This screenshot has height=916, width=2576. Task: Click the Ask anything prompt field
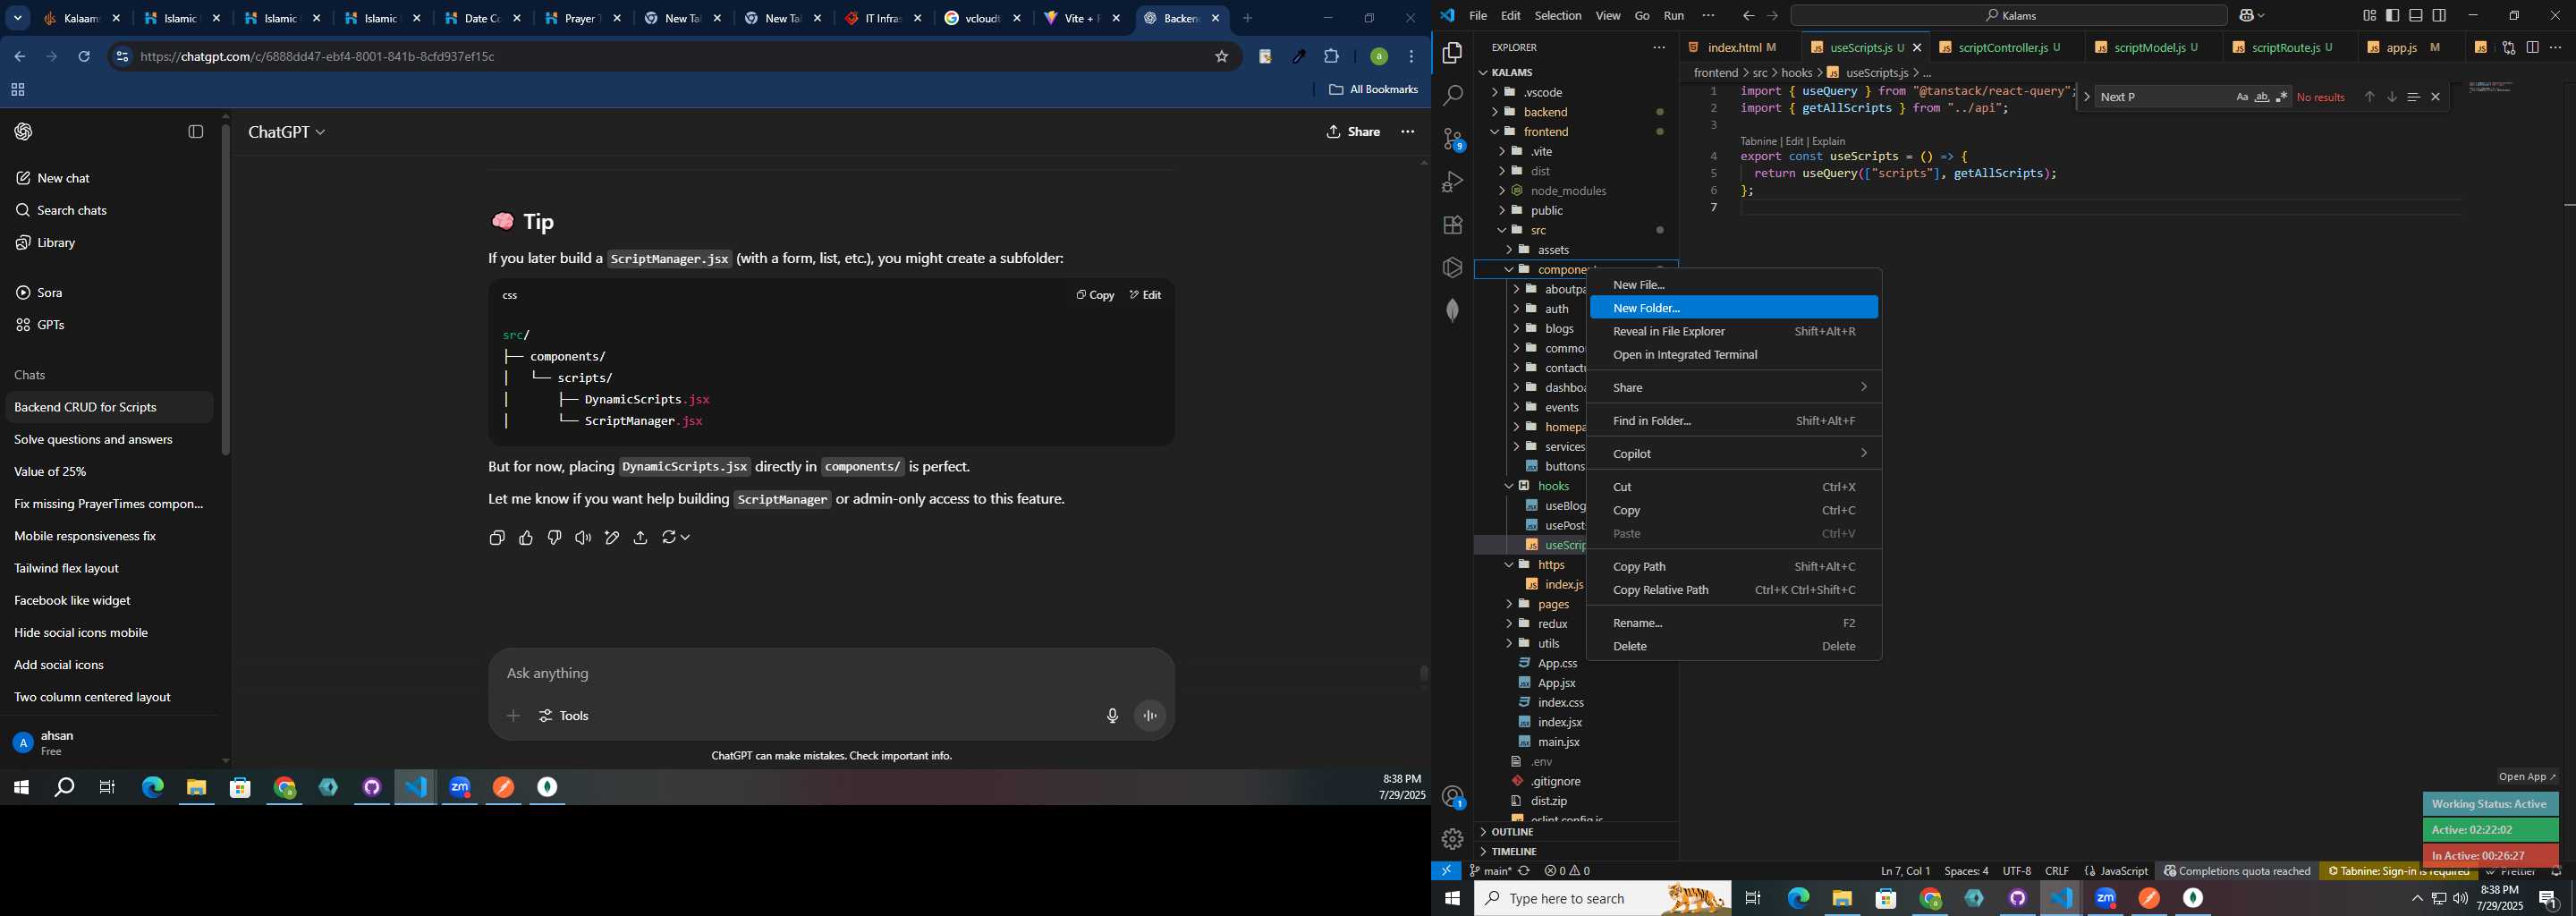tap(830, 674)
